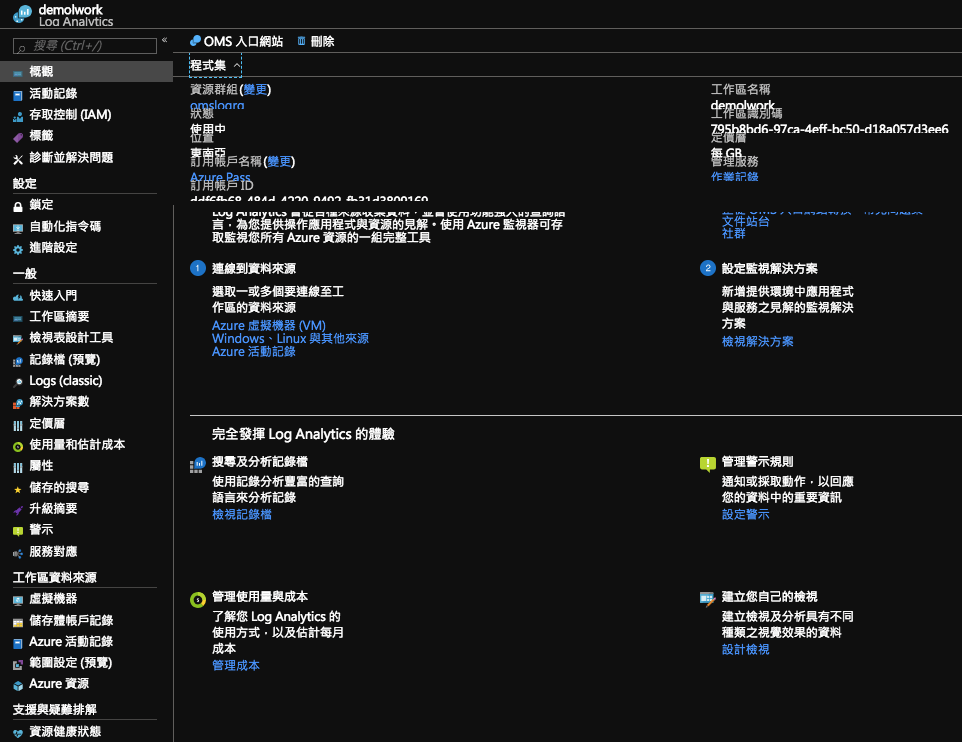
Task: Click 設定警示 link
Action: [x=745, y=514]
